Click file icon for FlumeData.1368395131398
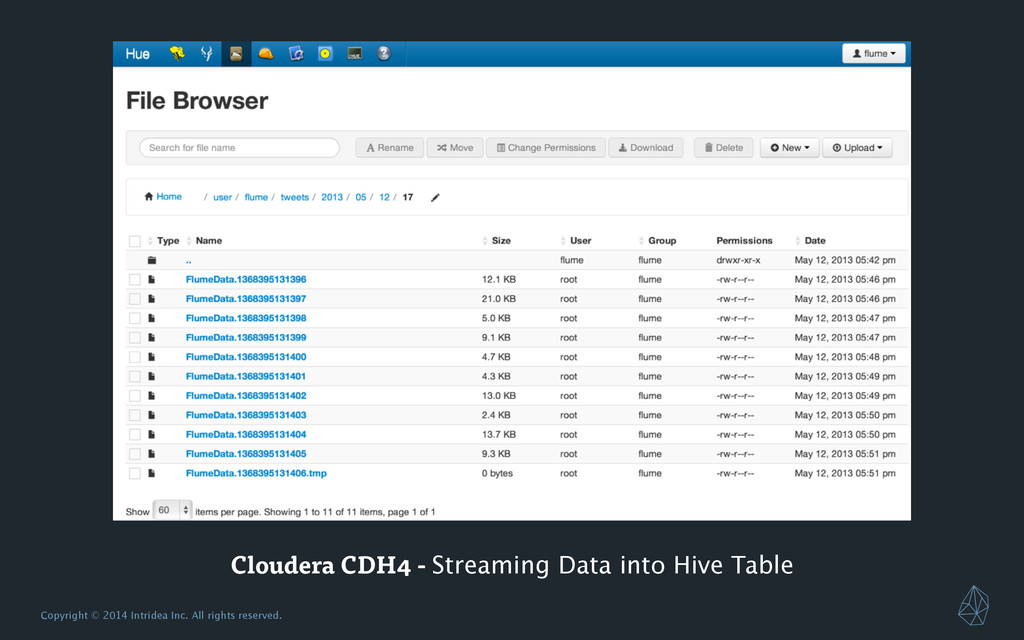Screen dimensions: 1024x640 tap(152, 318)
